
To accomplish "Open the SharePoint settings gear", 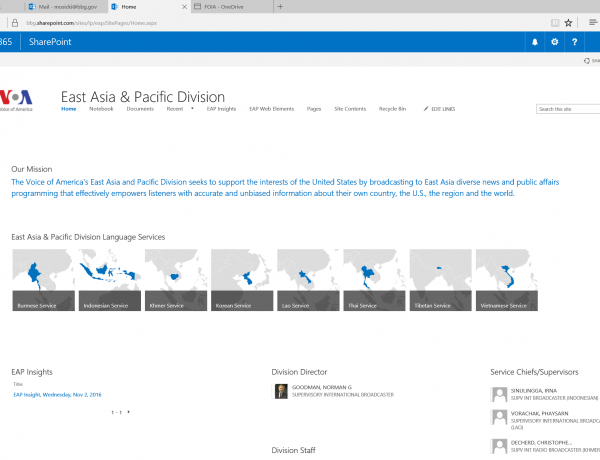I will tap(554, 42).
